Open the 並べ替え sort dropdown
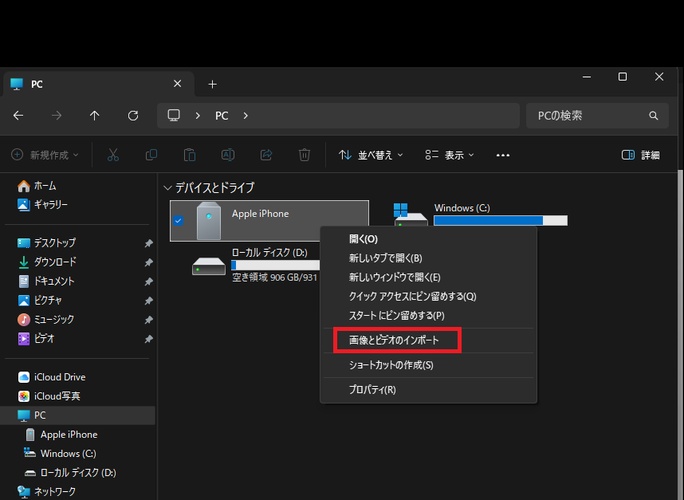 (370, 155)
